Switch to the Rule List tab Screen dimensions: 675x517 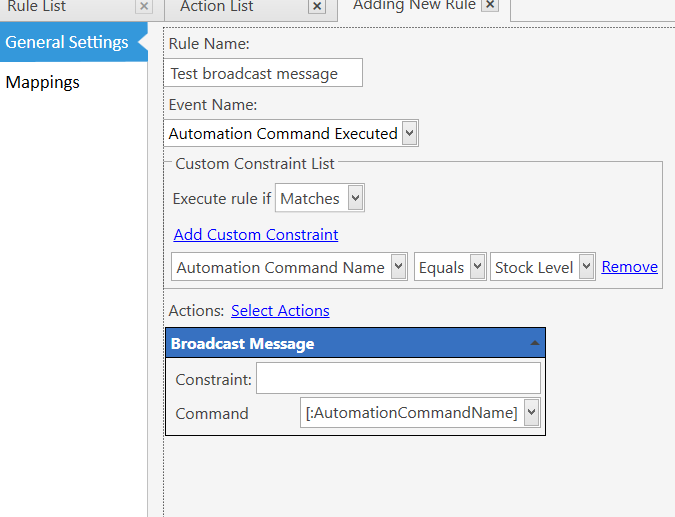pos(37,6)
